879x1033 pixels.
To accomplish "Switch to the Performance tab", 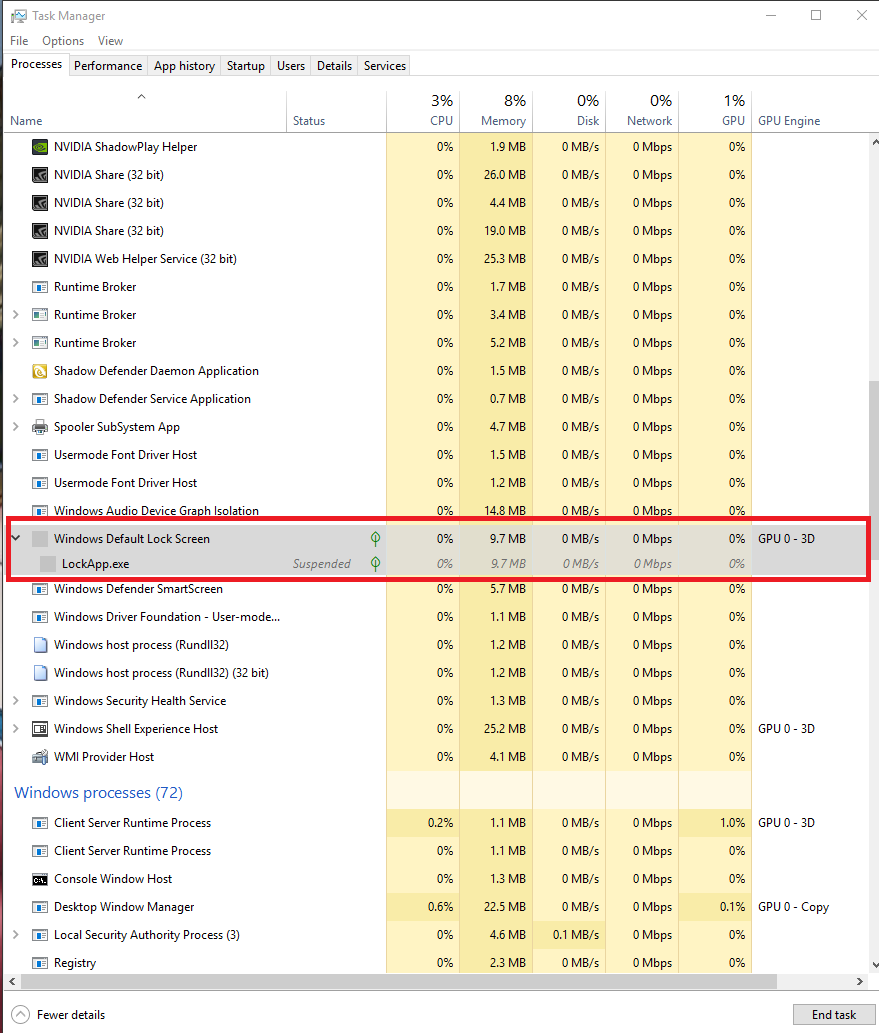I will coord(108,66).
